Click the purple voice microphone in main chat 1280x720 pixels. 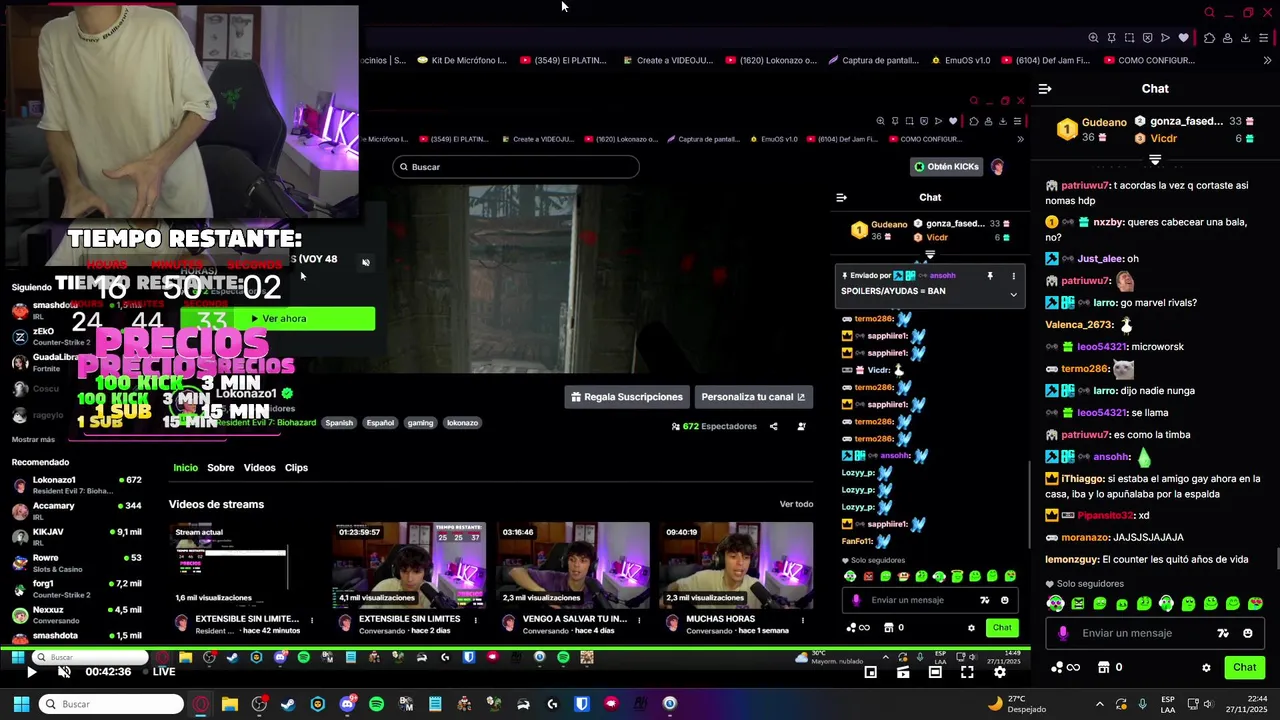click(x=1063, y=633)
